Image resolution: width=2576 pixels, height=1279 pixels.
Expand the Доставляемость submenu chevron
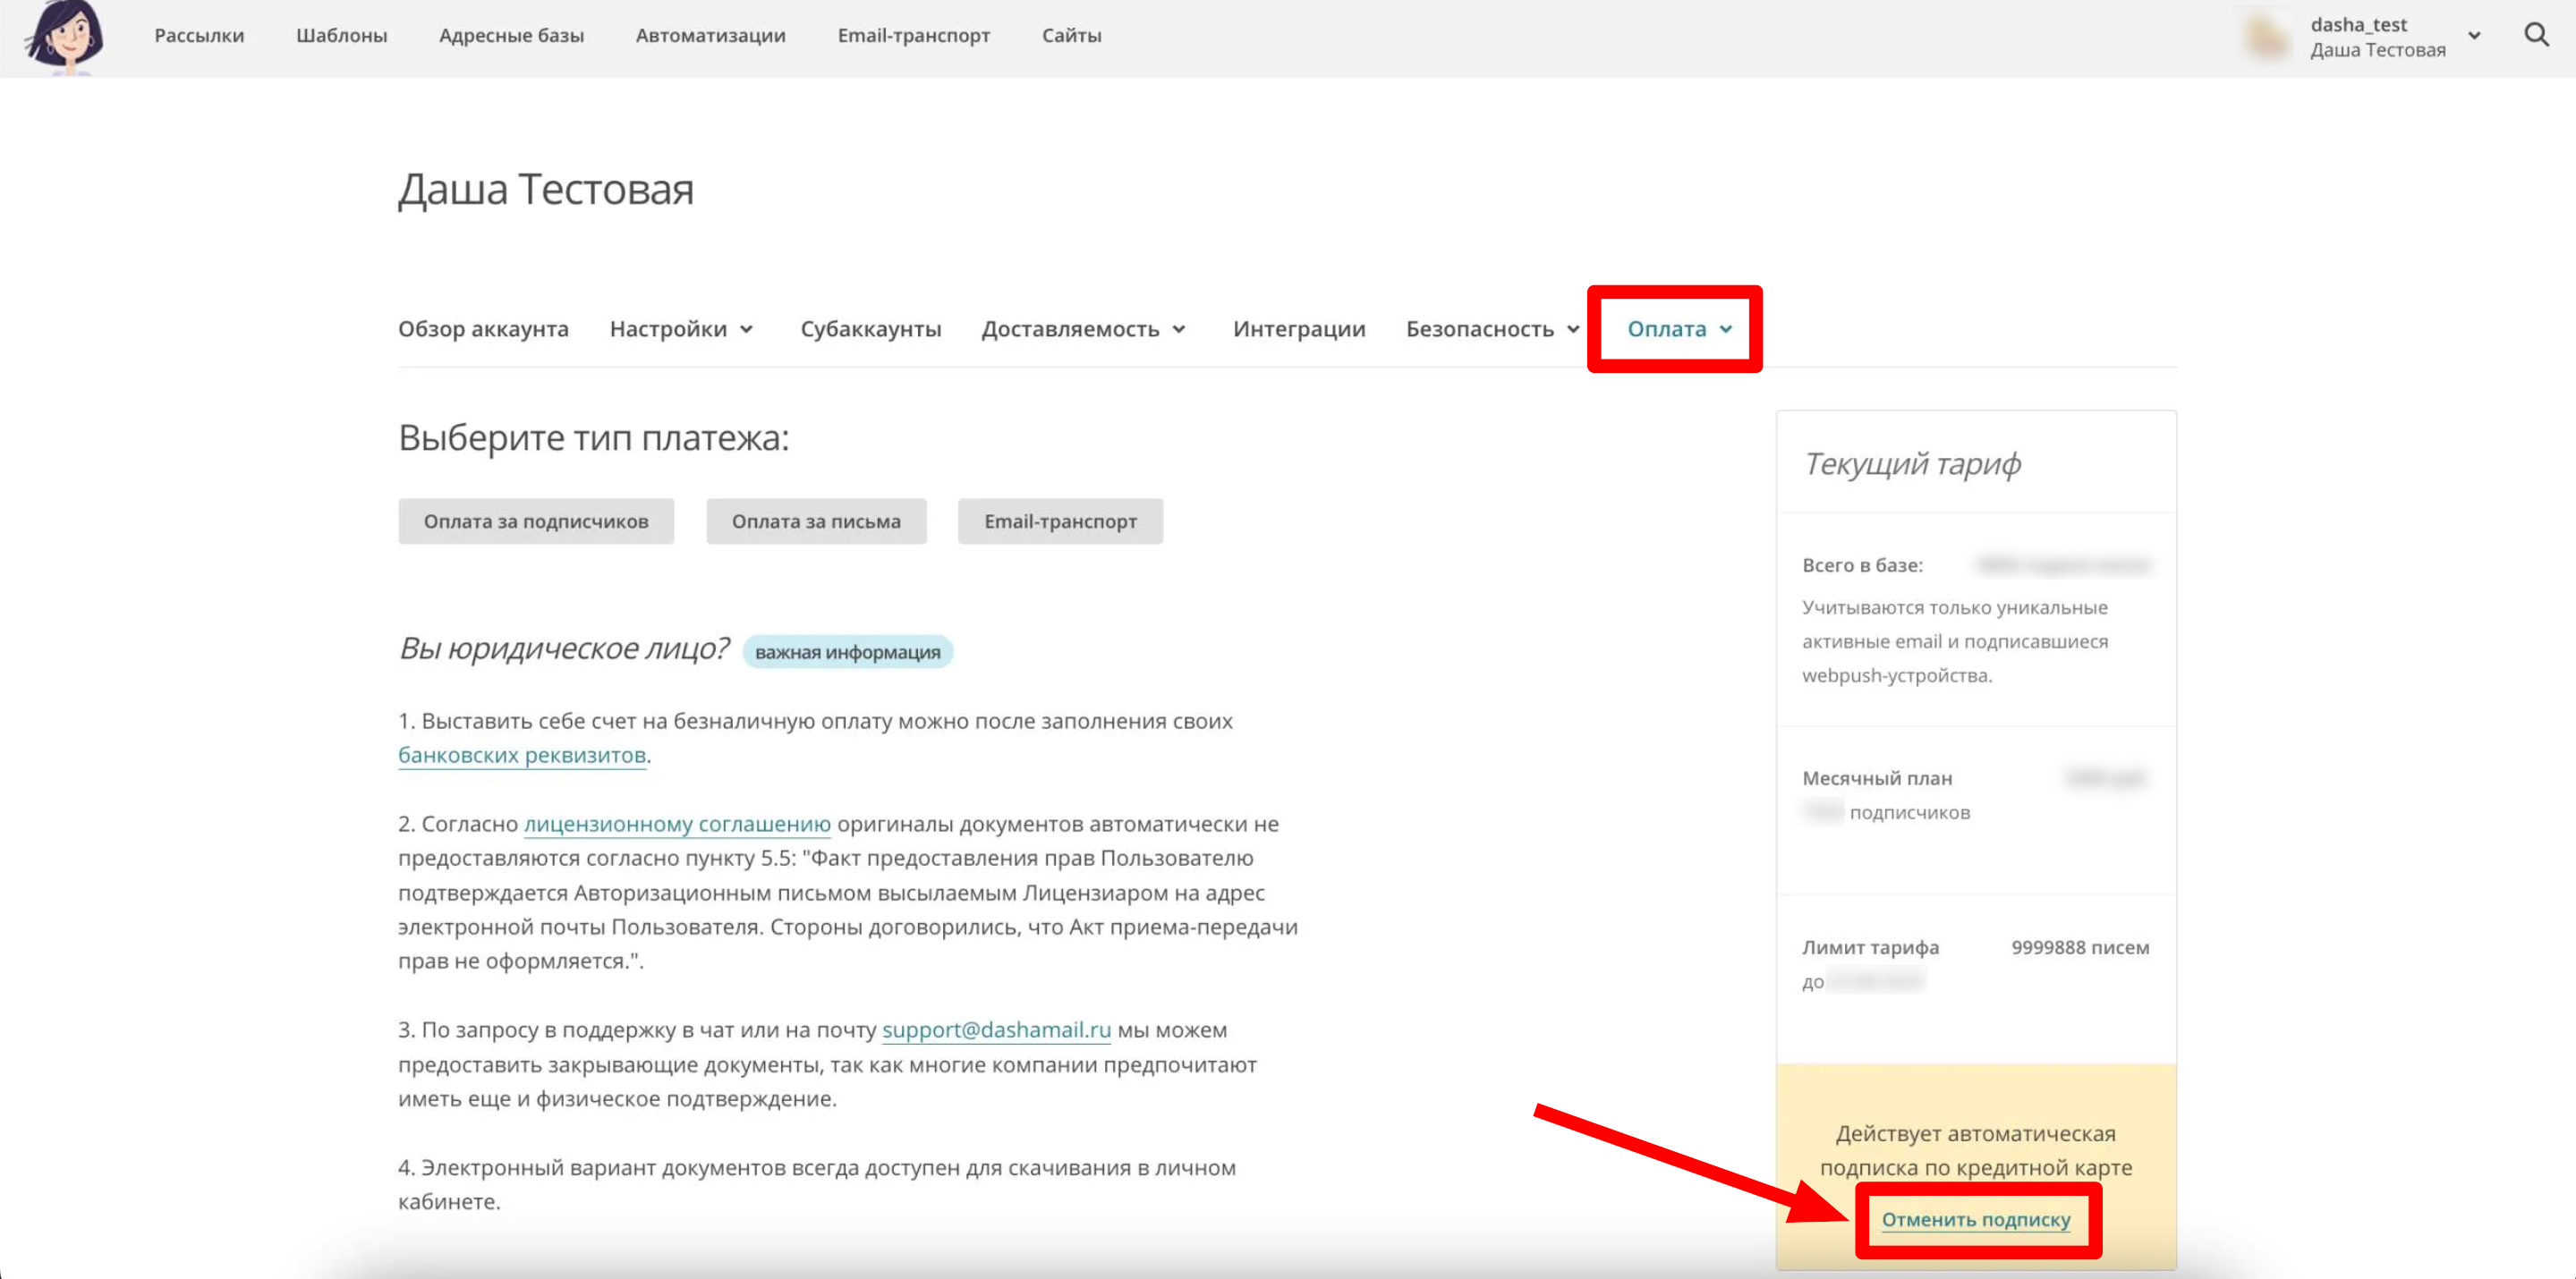[1179, 330]
